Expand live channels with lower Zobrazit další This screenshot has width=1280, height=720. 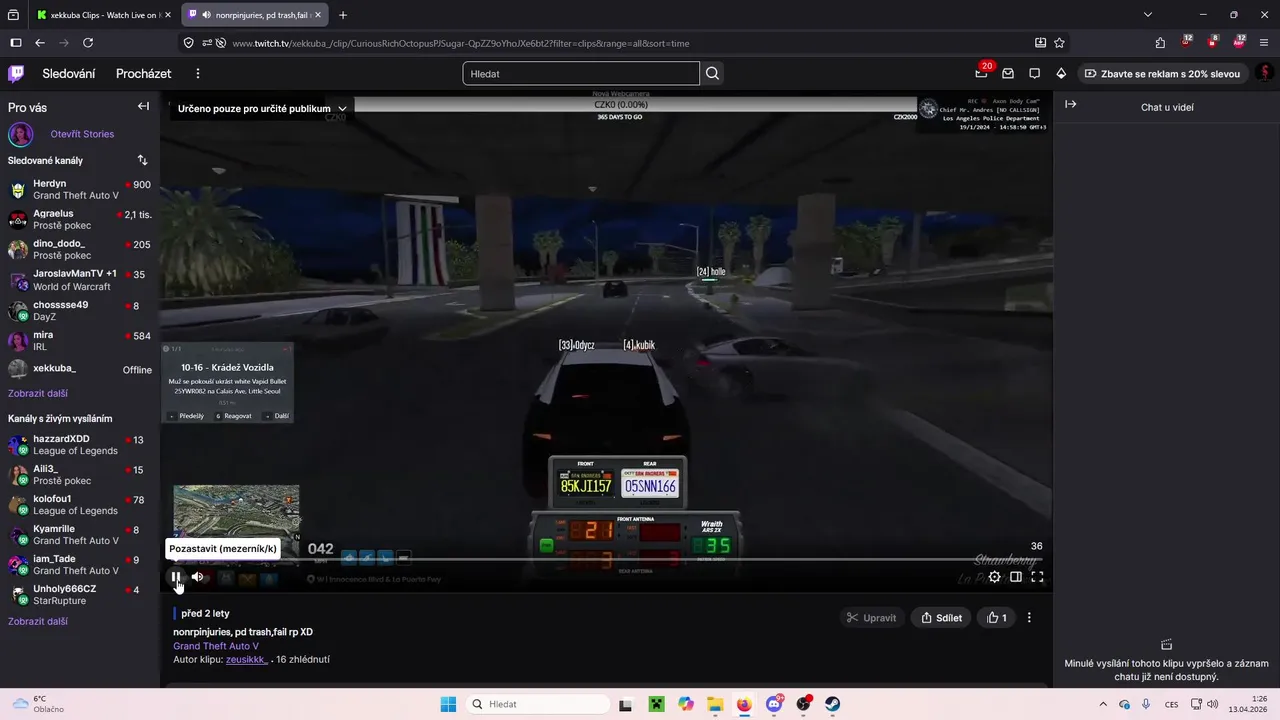pyautogui.click(x=38, y=621)
